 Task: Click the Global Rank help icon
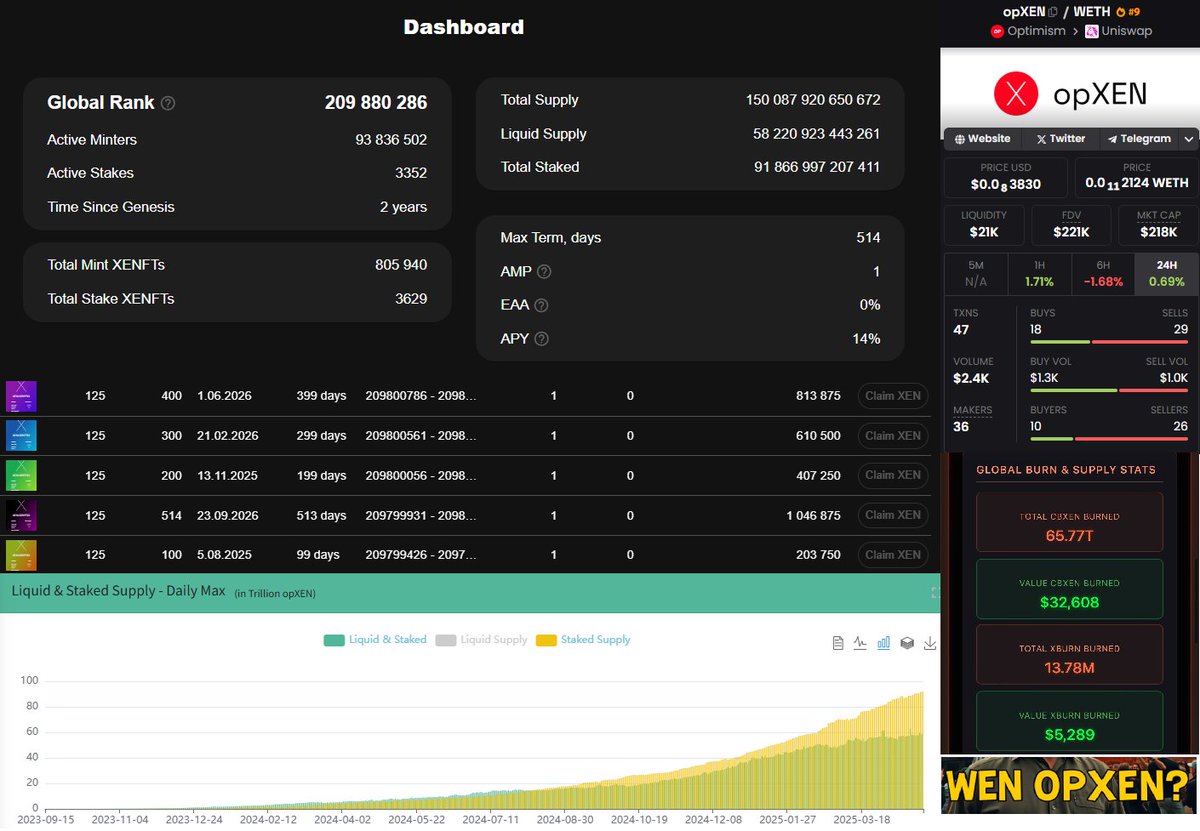[168, 103]
